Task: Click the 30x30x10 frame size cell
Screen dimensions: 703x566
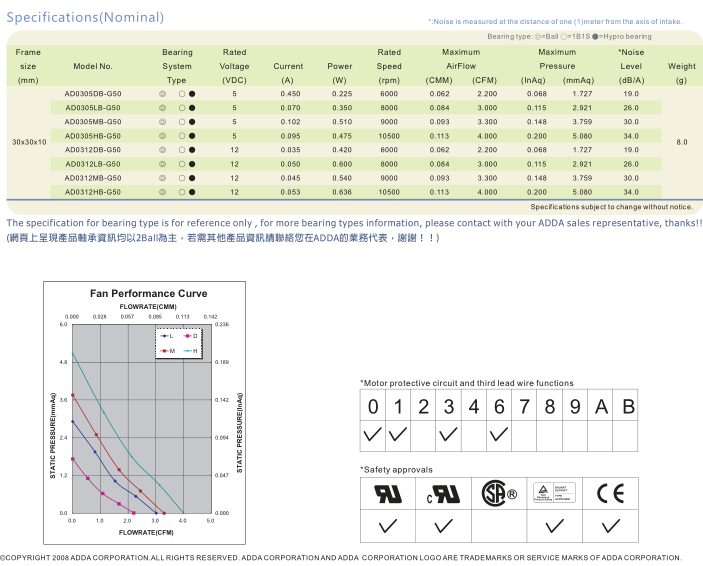Action: 29,142
